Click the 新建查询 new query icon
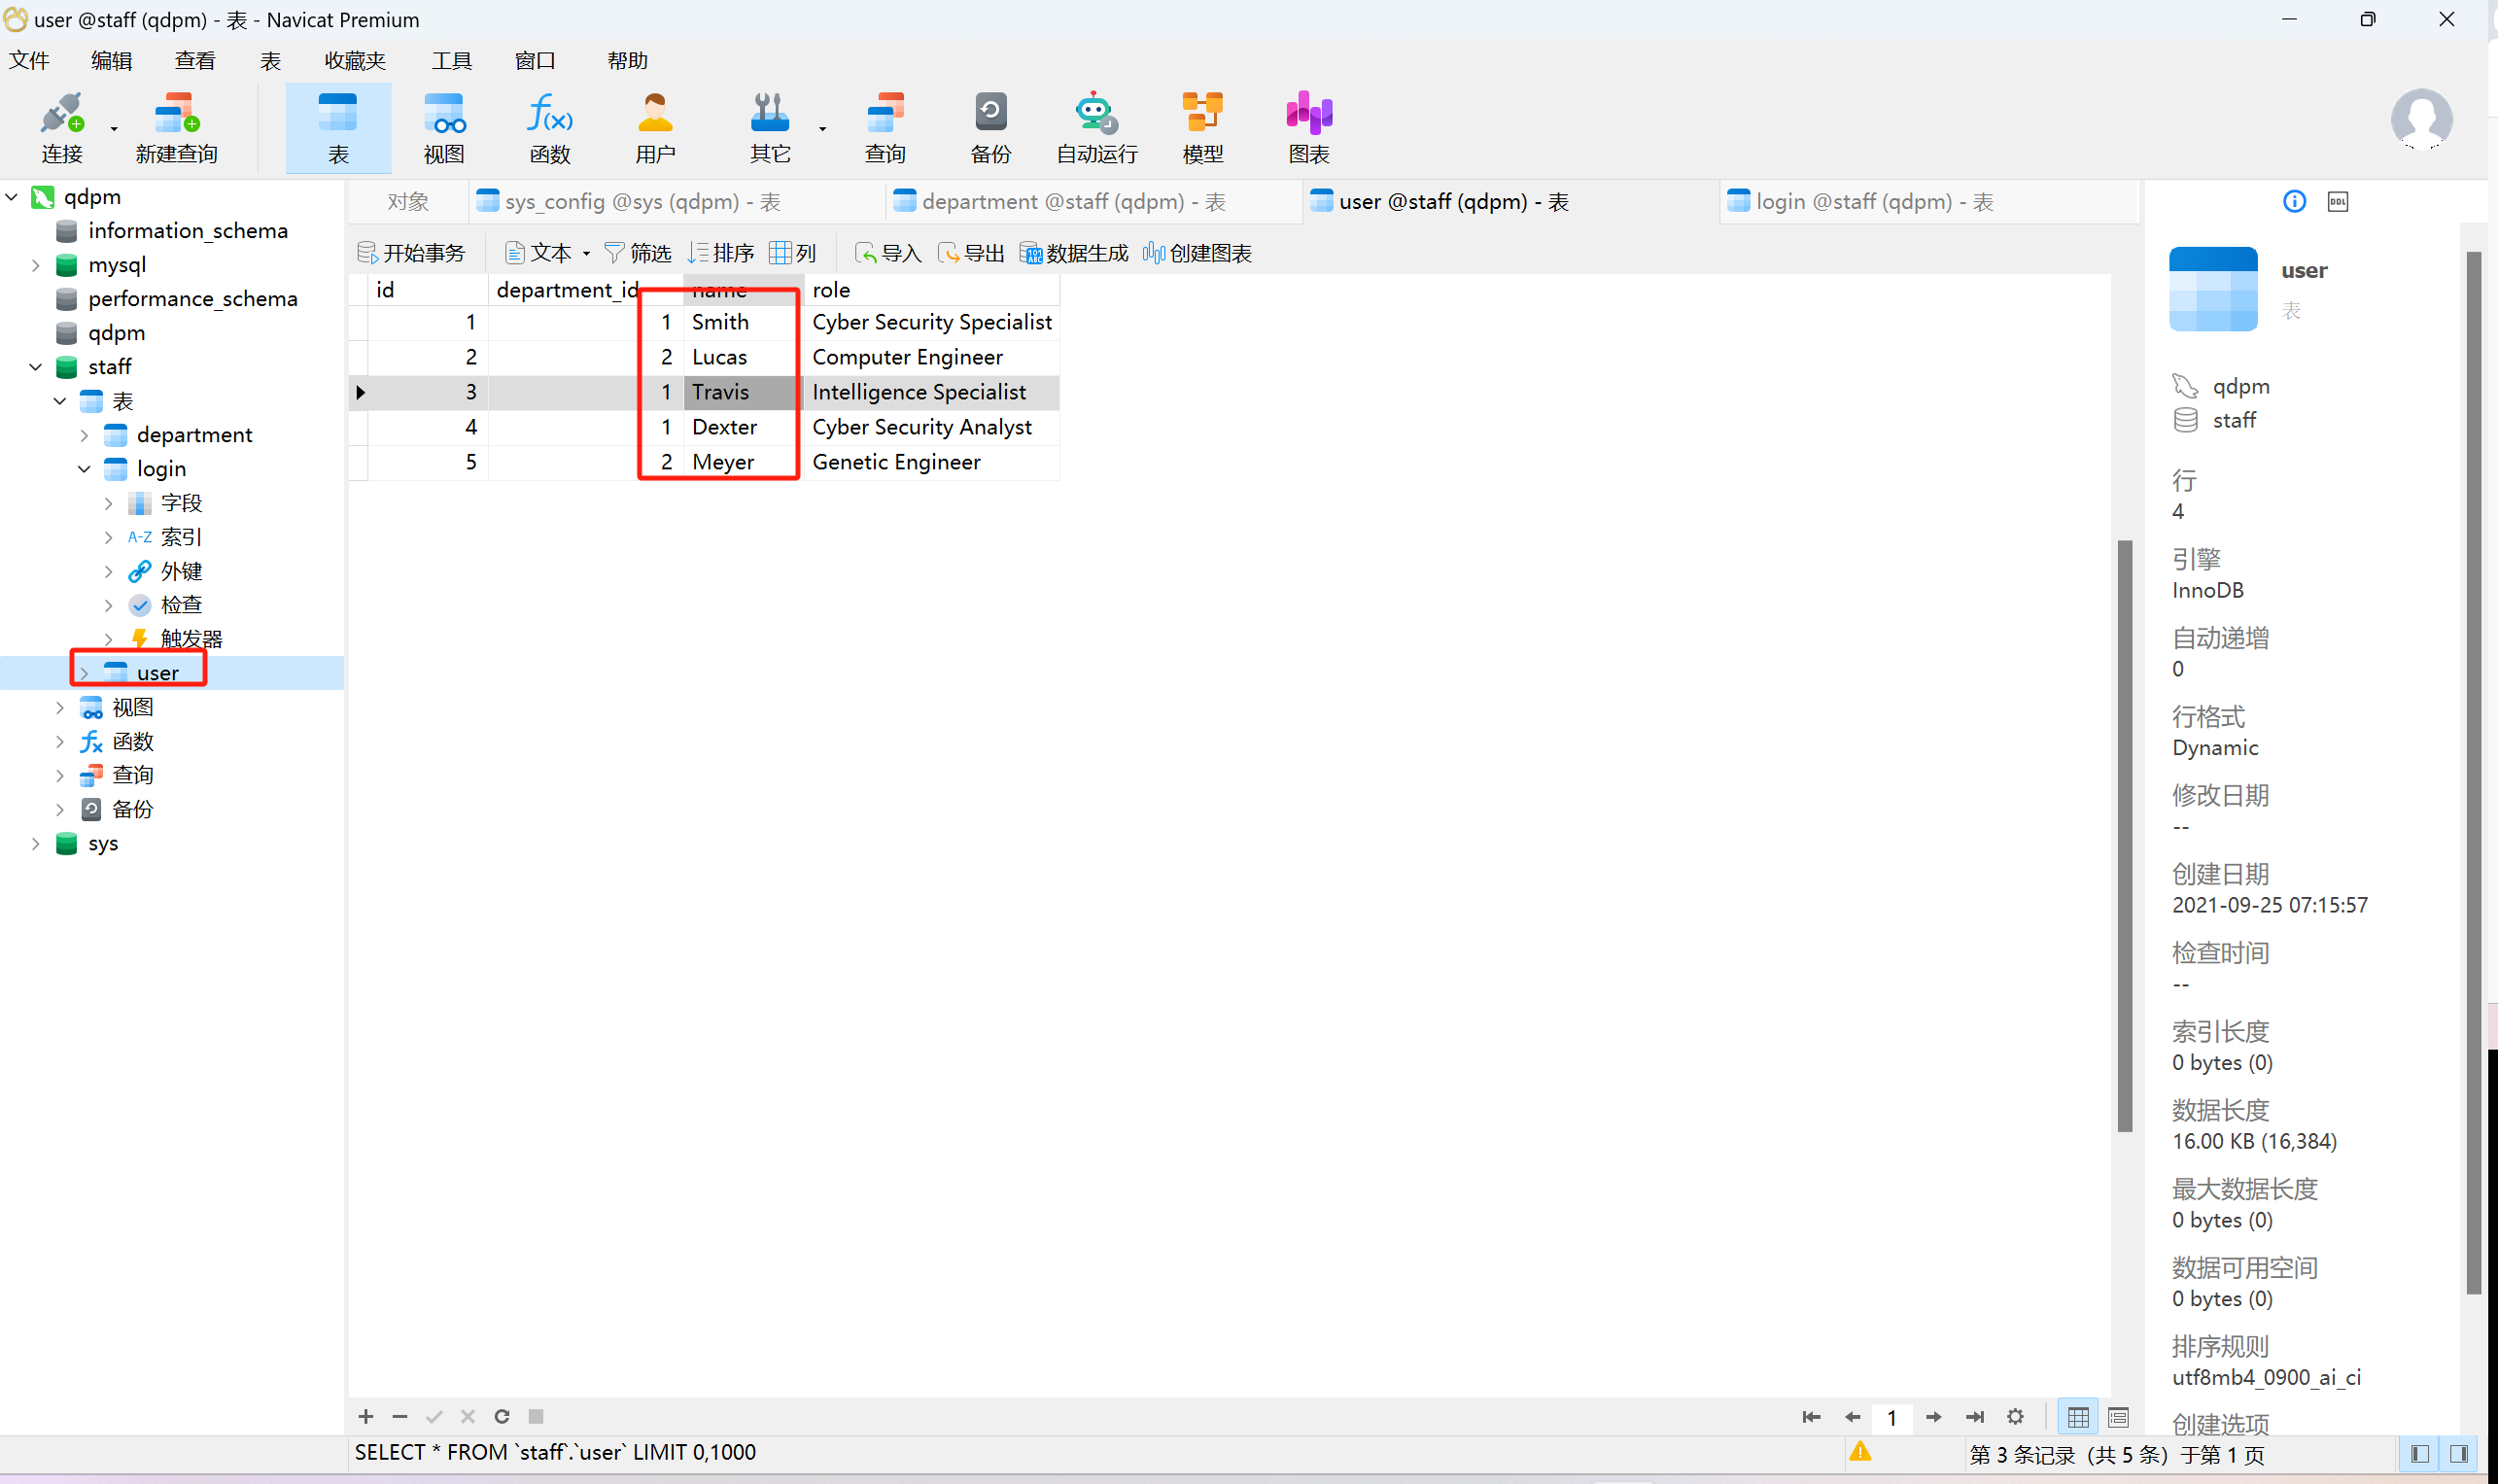 pyautogui.click(x=176, y=127)
